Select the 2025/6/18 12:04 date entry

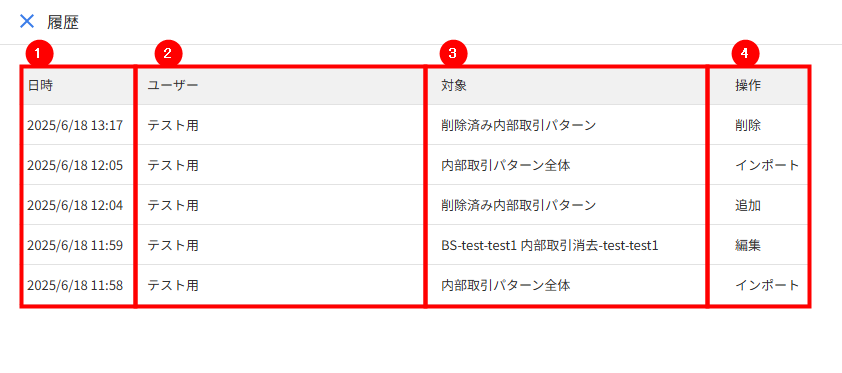tap(75, 205)
